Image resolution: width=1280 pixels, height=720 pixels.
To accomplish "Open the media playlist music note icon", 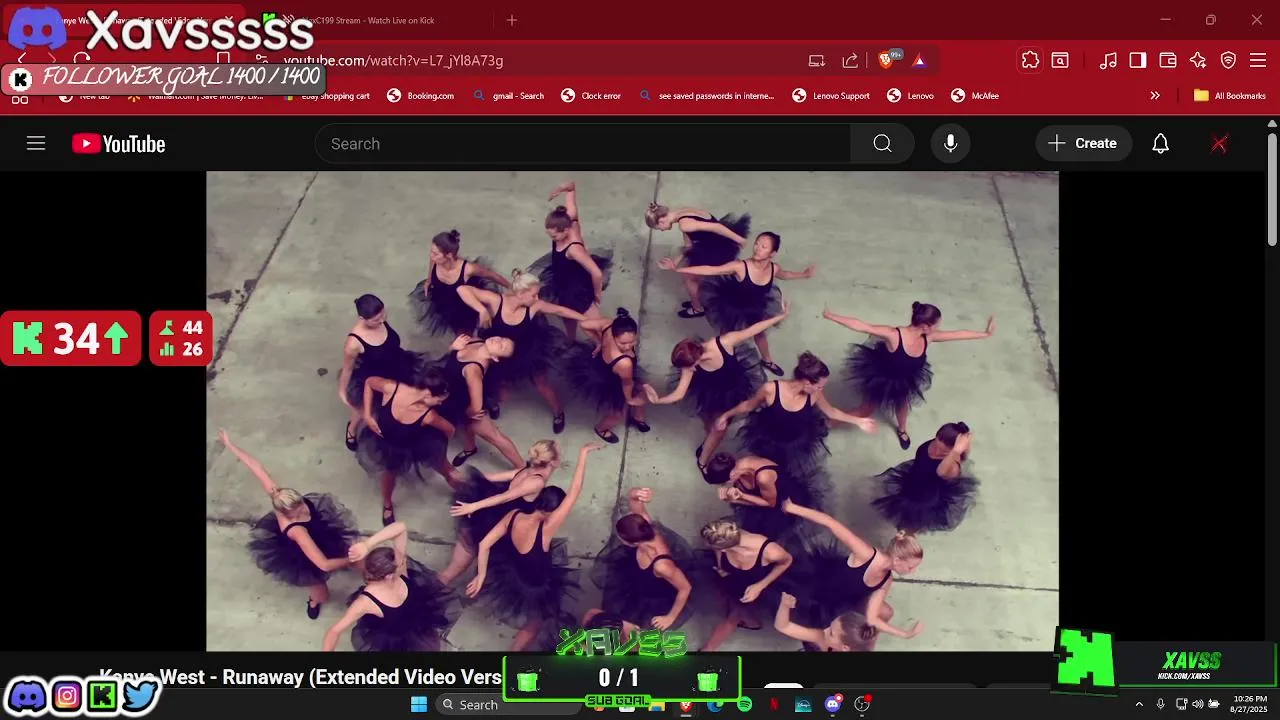I will coord(1108,60).
